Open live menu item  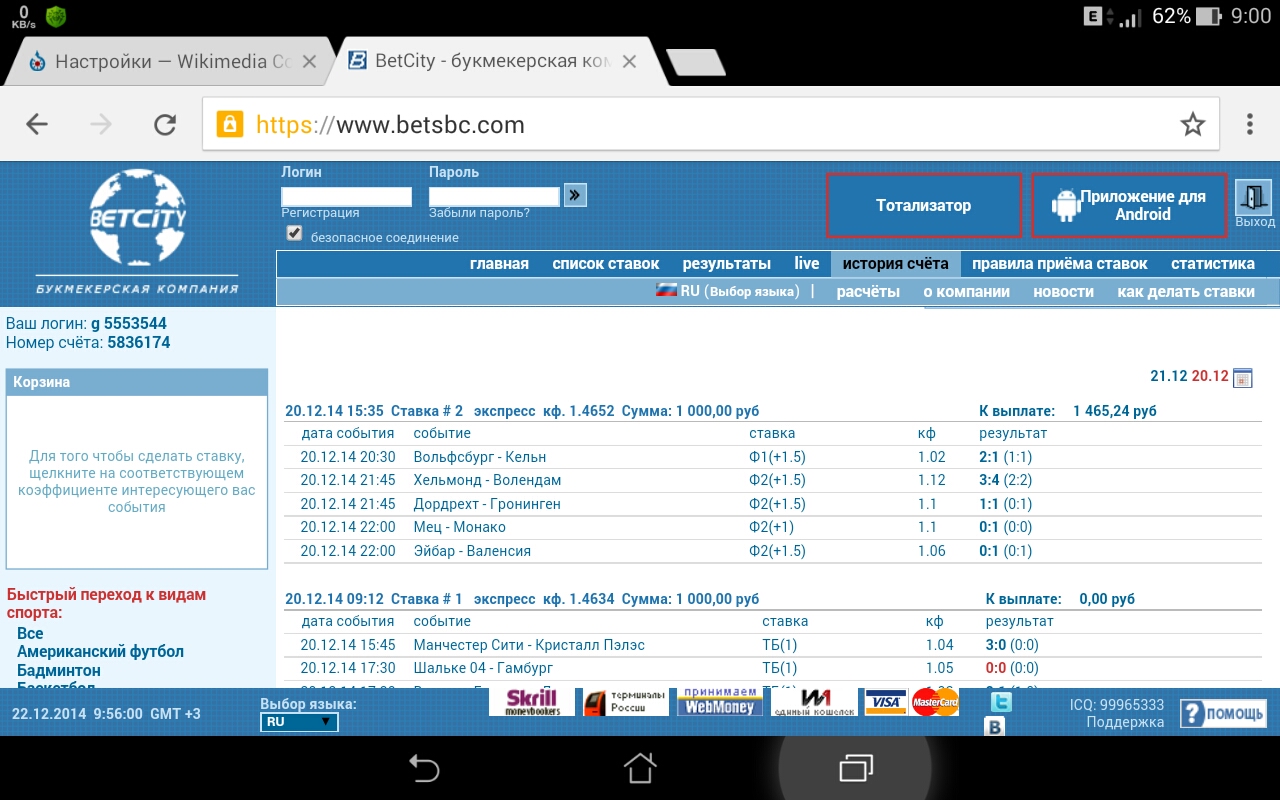[807, 264]
